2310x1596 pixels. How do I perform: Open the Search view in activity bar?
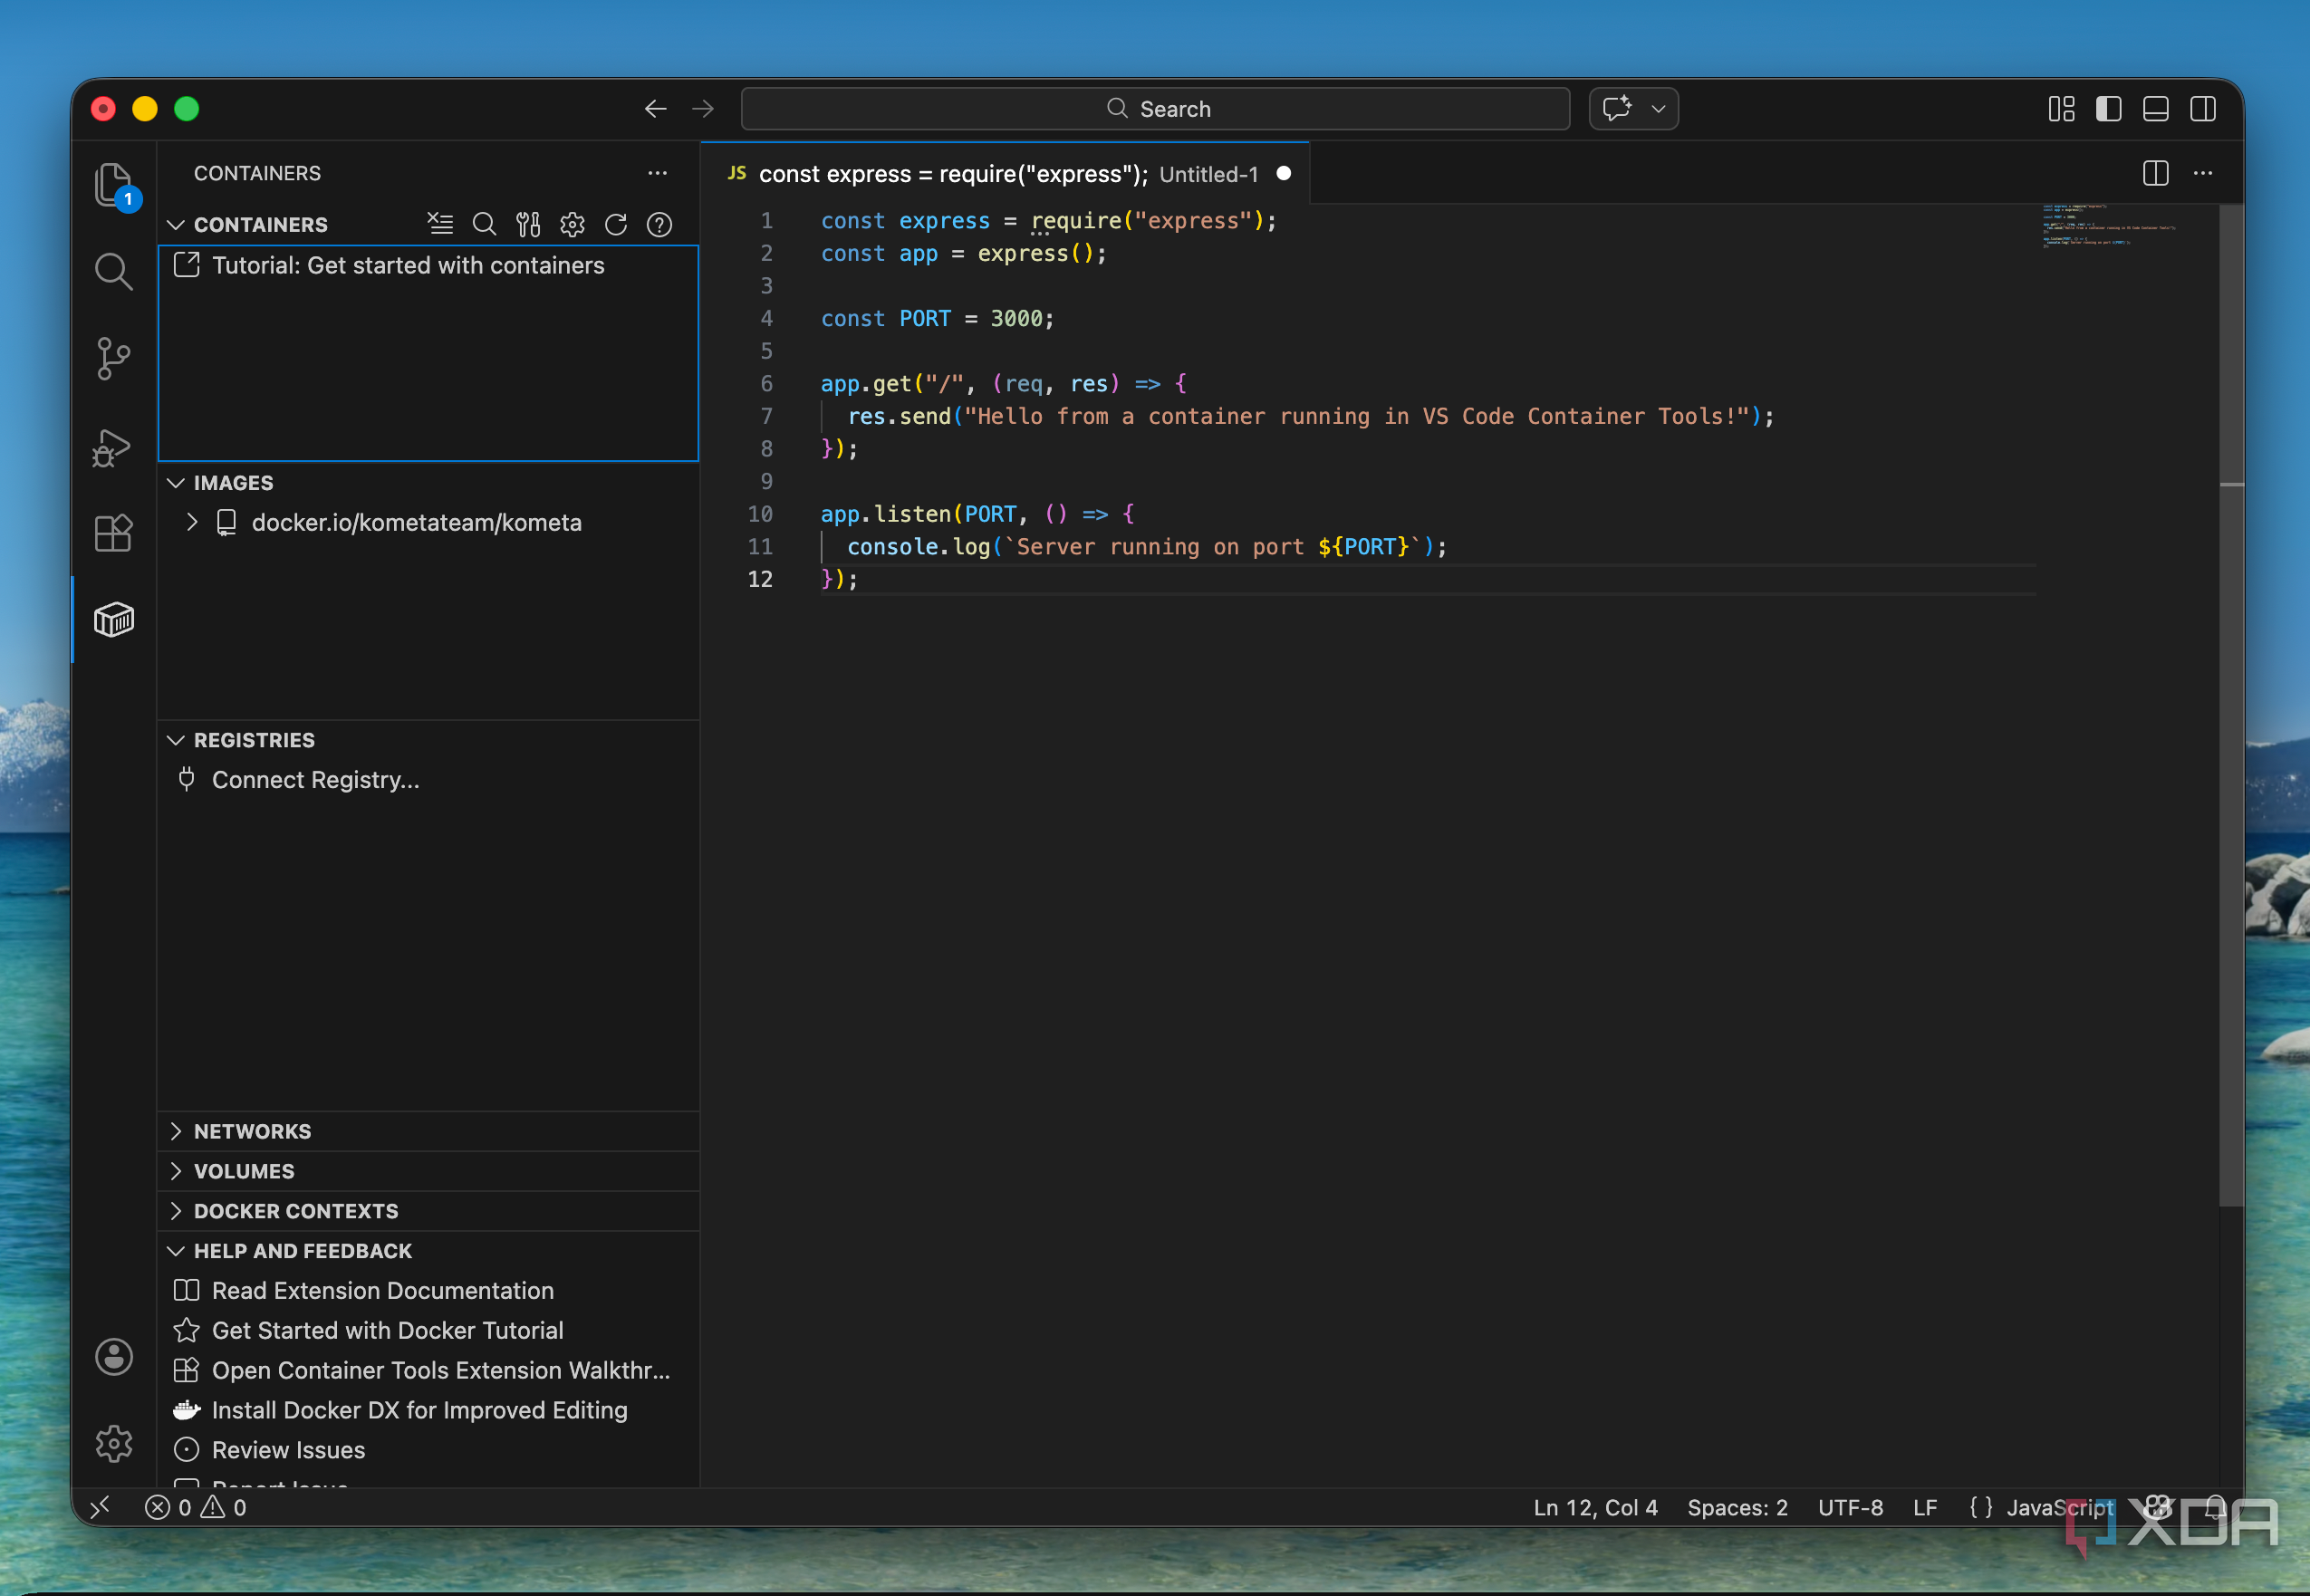(114, 272)
